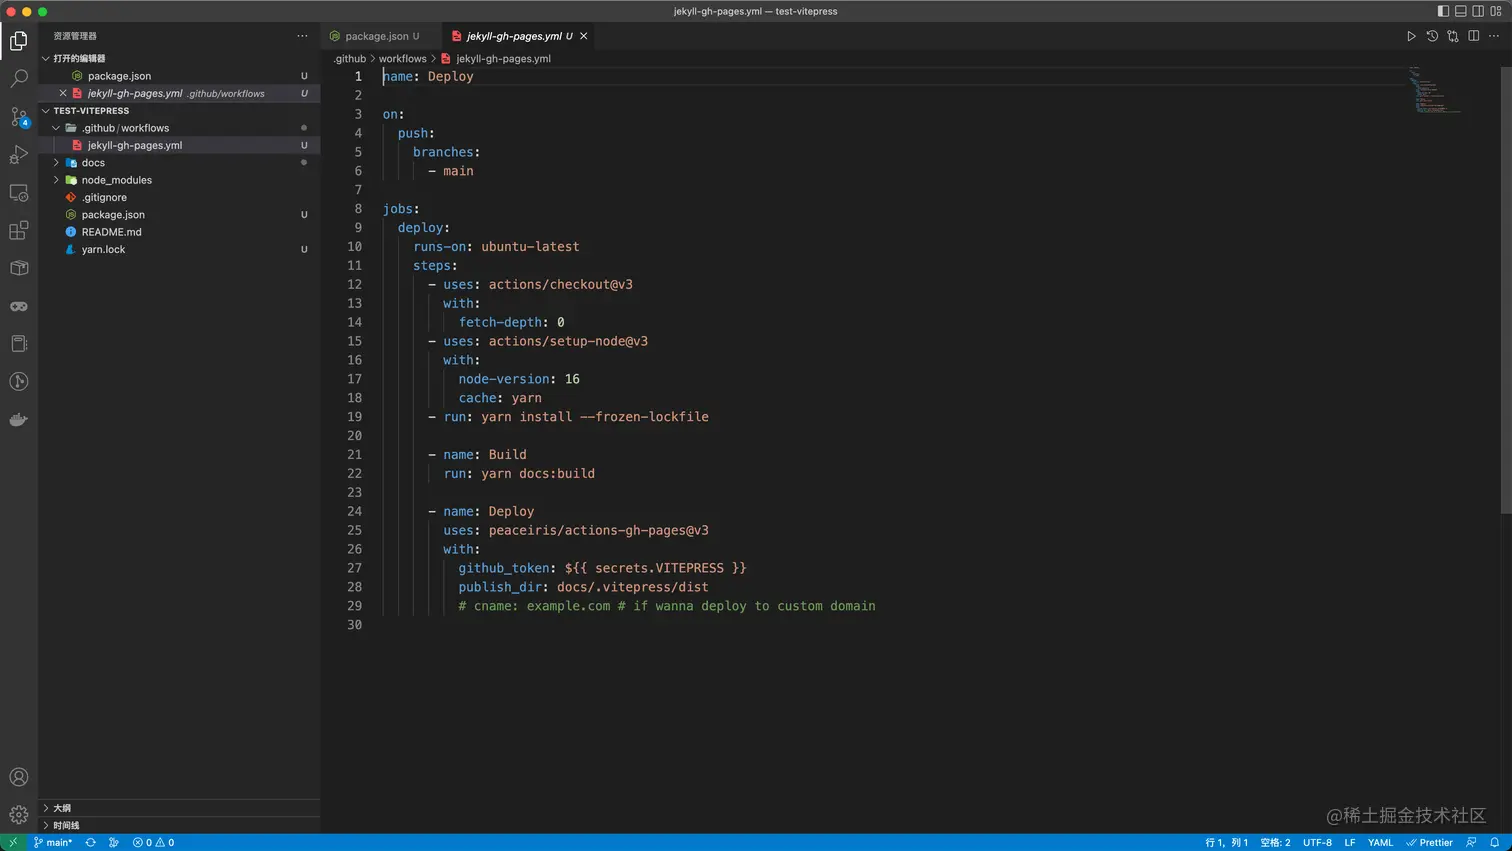Toggle the secondary side bar layout button

coord(1478,11)
